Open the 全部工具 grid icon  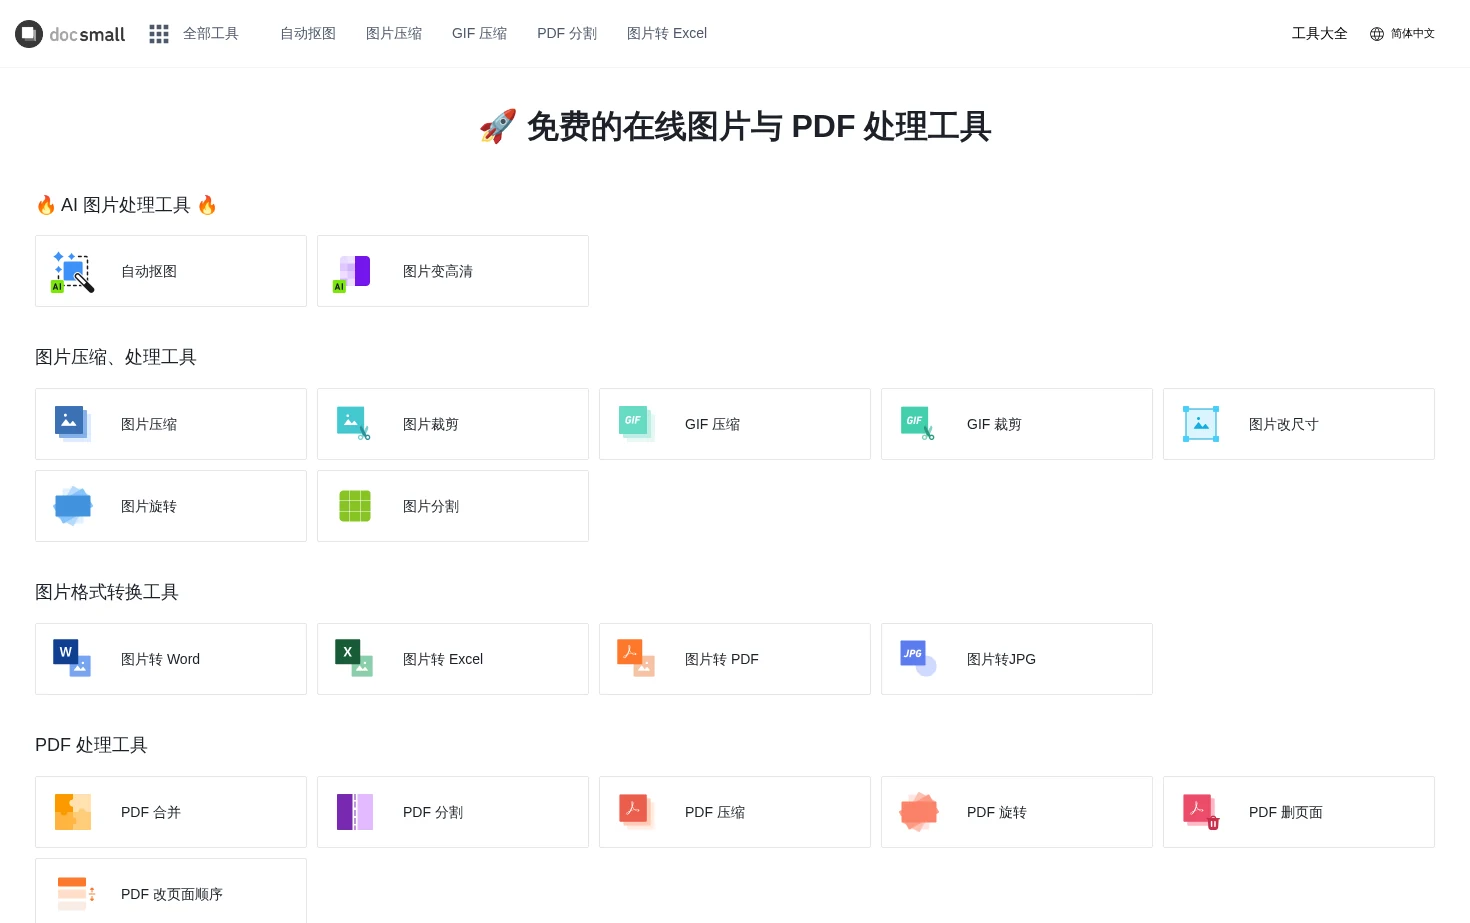coord(159,34)
